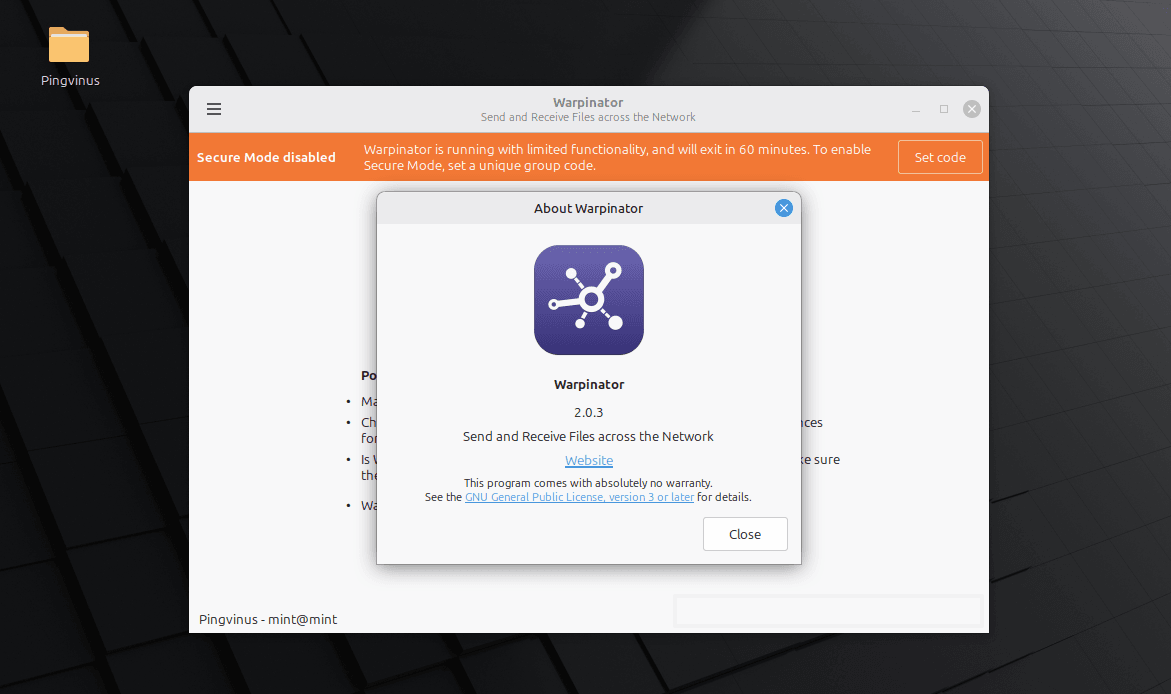
Task: Minimize the Warpinator window
Action: tap(914, 109)
